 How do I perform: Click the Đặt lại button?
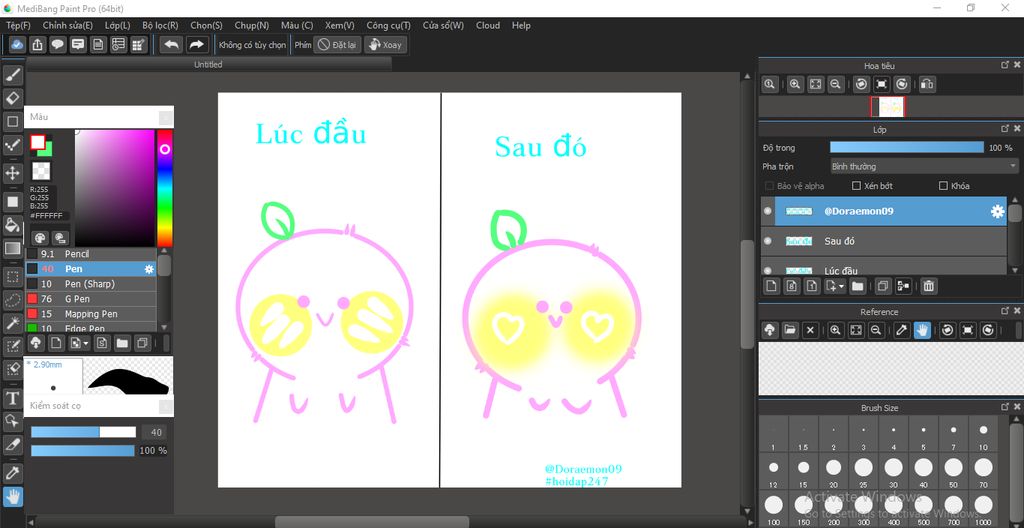[x=337, y=44]
